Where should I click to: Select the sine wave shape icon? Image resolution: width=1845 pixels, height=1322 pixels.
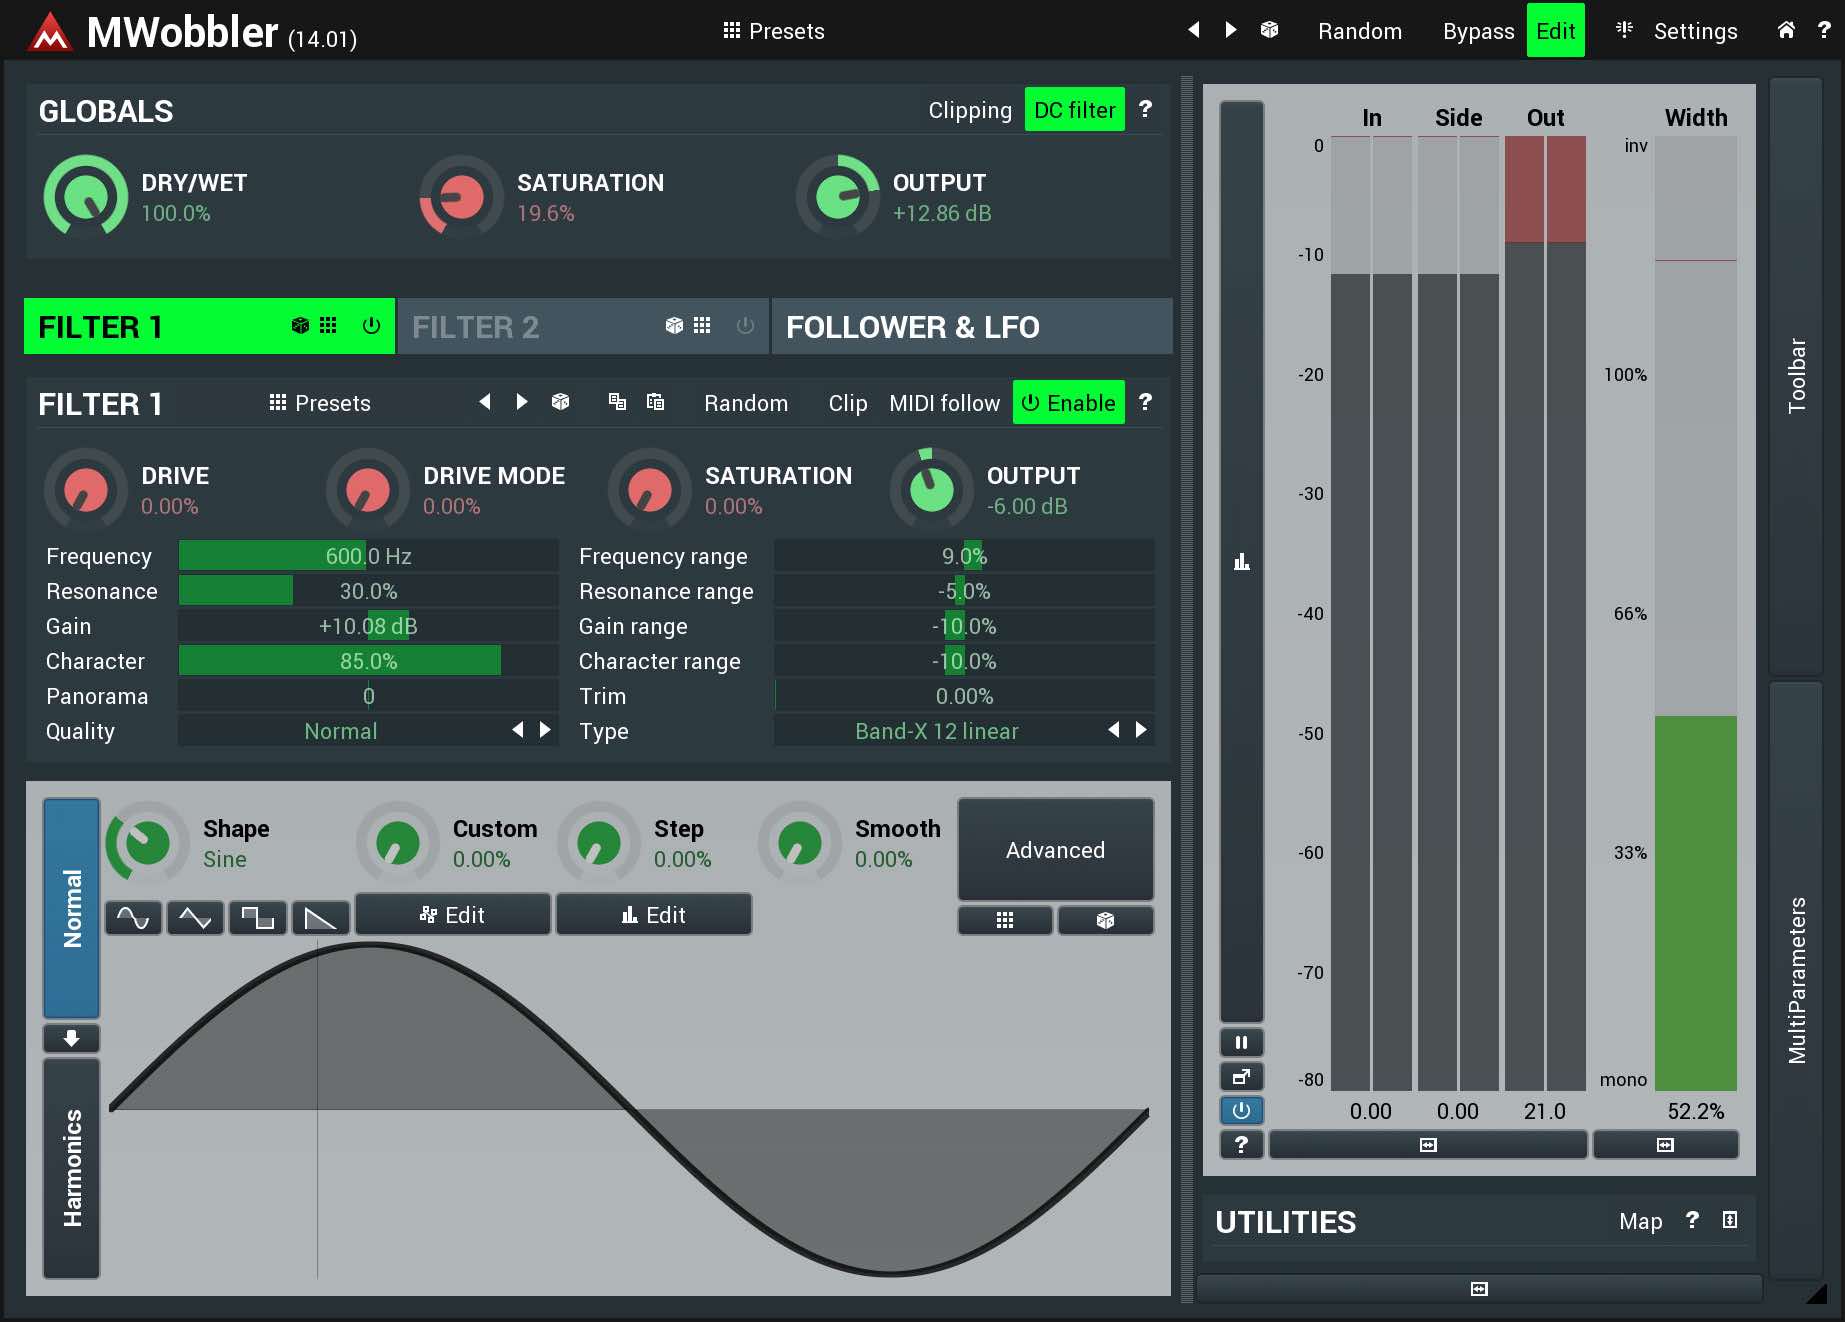click(133, 917)
